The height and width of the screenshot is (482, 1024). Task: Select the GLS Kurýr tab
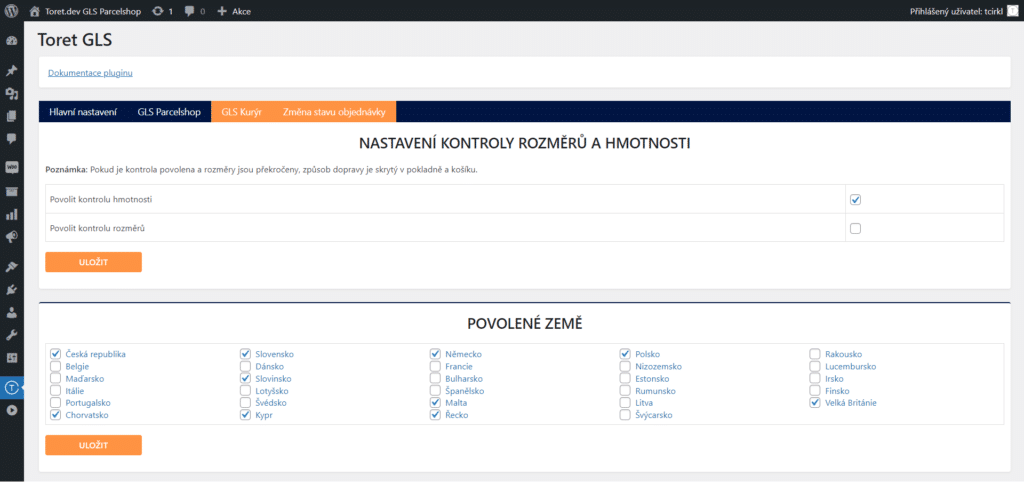tap(242, 112)
